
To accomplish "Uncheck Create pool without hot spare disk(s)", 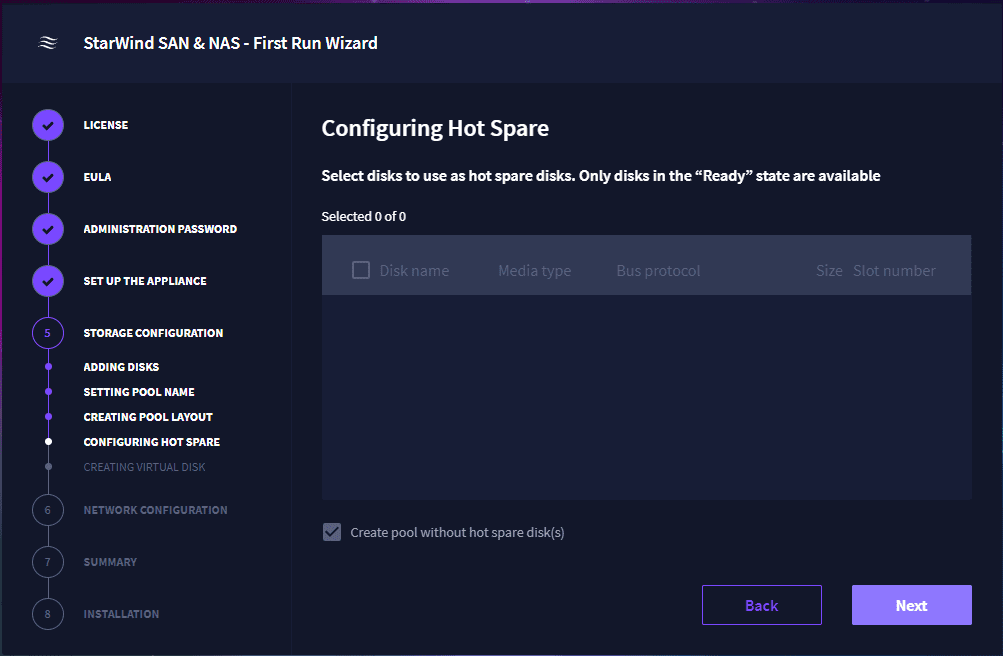I will [332, 532].
